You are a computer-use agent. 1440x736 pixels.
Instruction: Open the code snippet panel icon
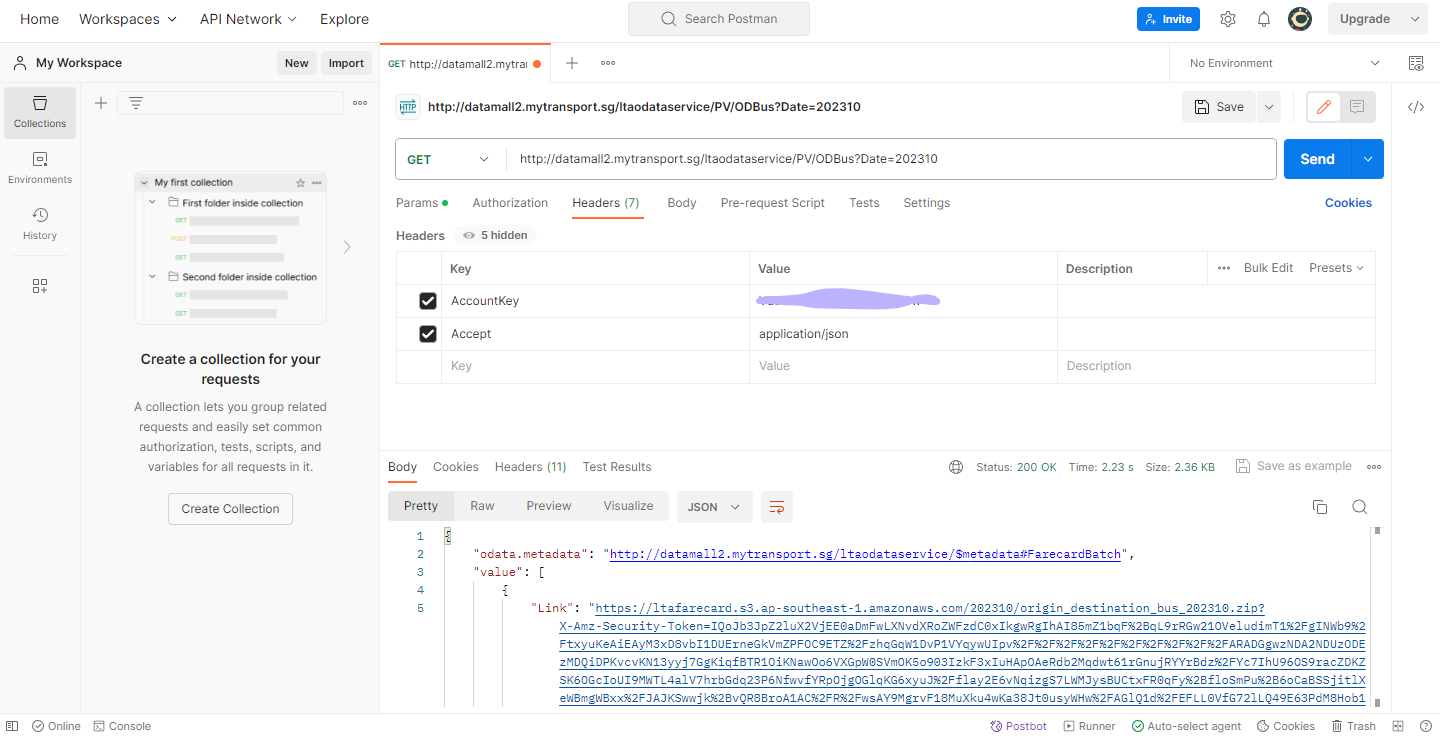pyautogui.click(x=1416, y=107)
